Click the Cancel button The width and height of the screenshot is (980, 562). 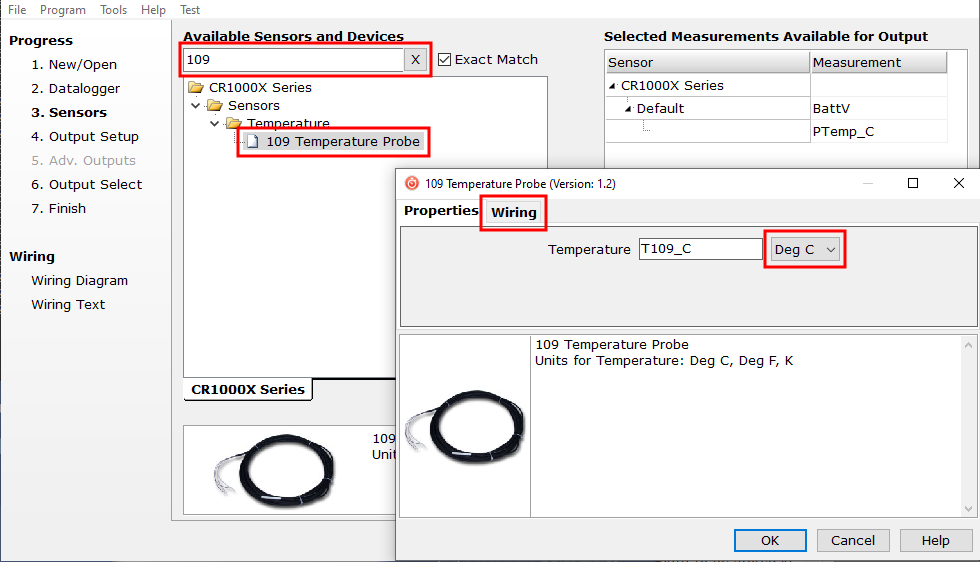853,540
